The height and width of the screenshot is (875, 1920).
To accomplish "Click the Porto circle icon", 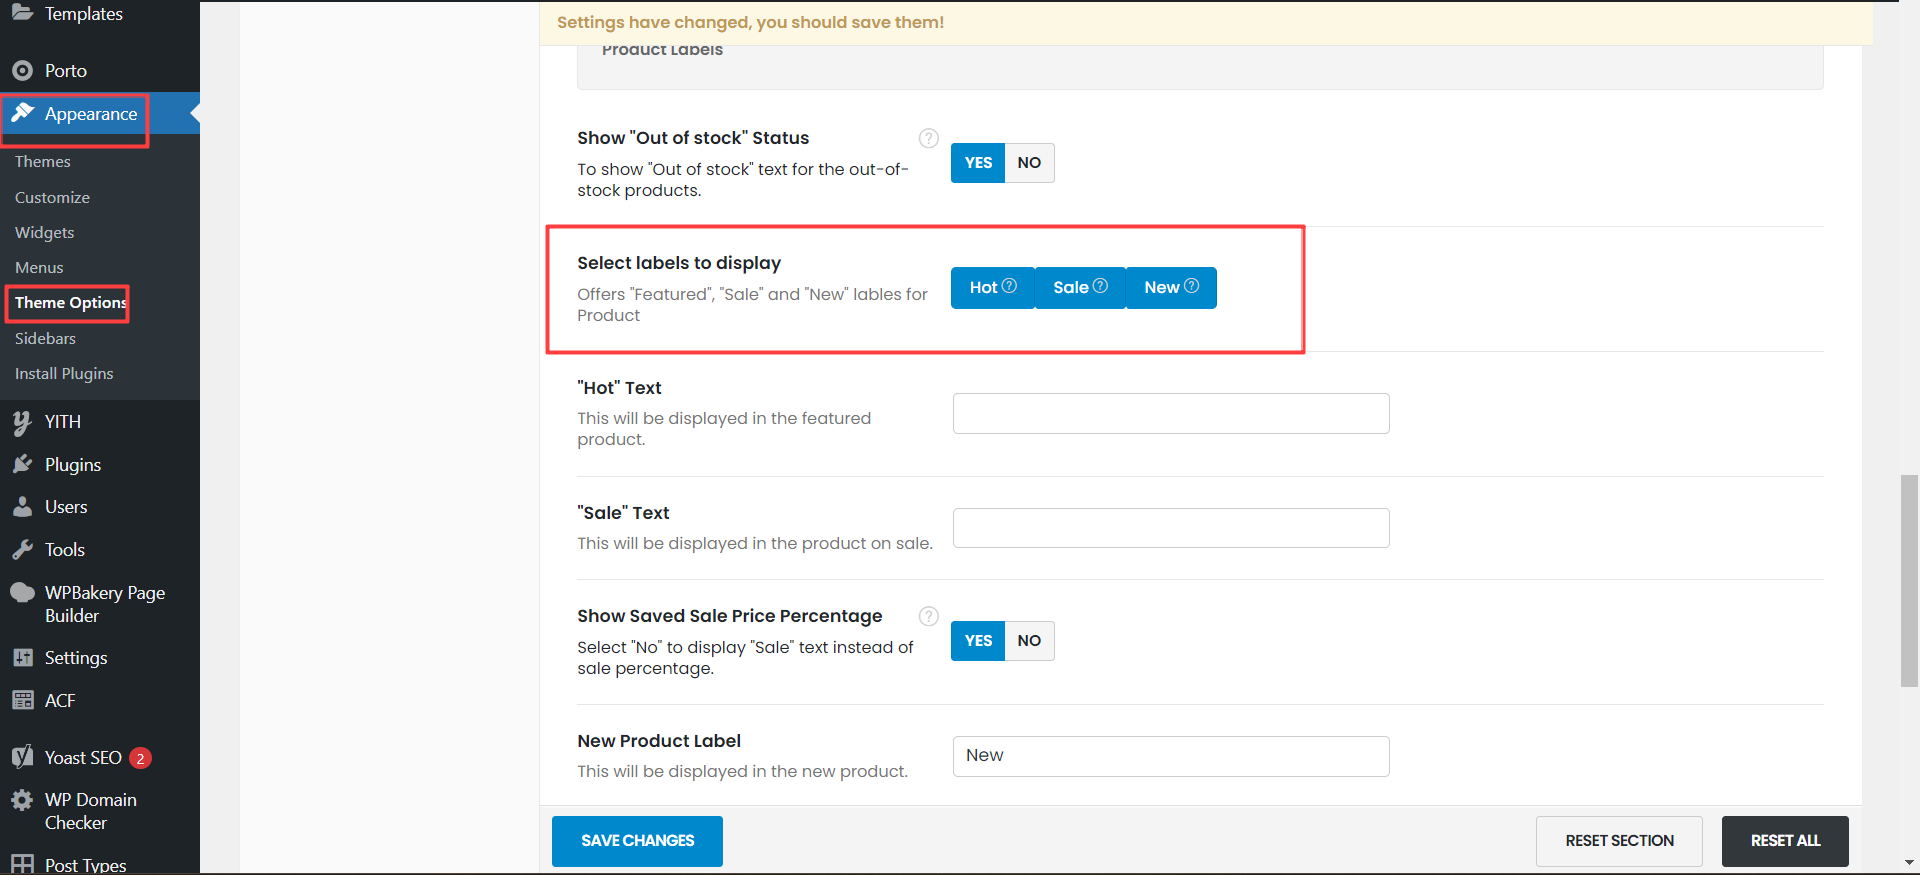I will point(22,71).
